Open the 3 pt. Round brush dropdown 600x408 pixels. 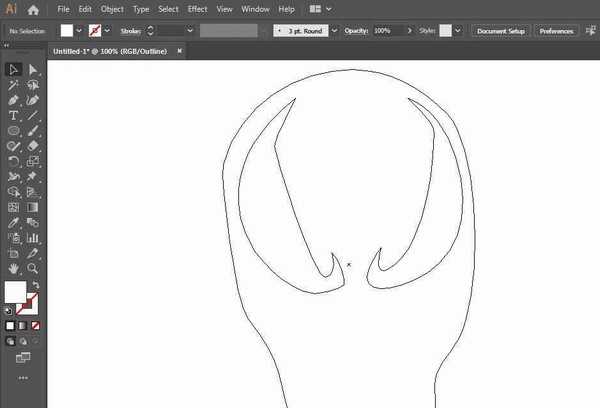(334, 31)
